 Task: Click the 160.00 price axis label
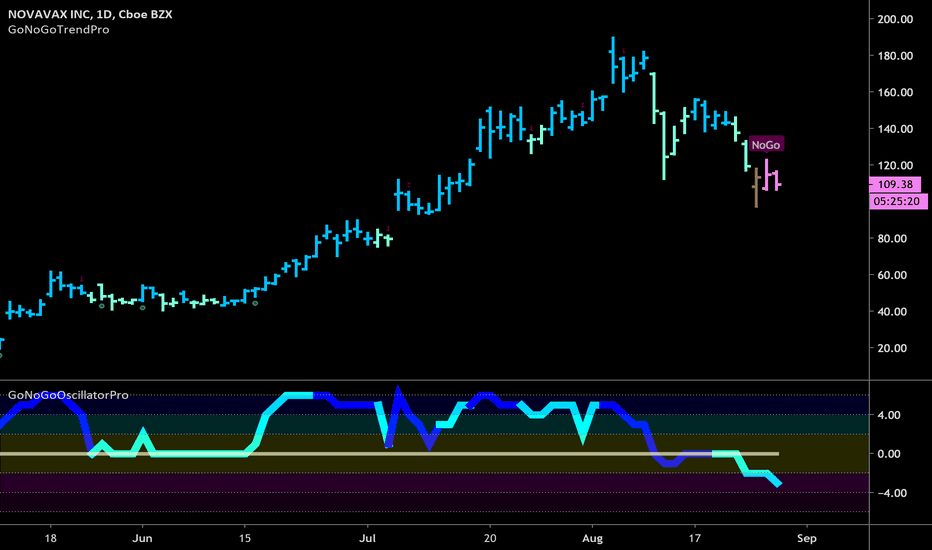[x=895, y=92]
